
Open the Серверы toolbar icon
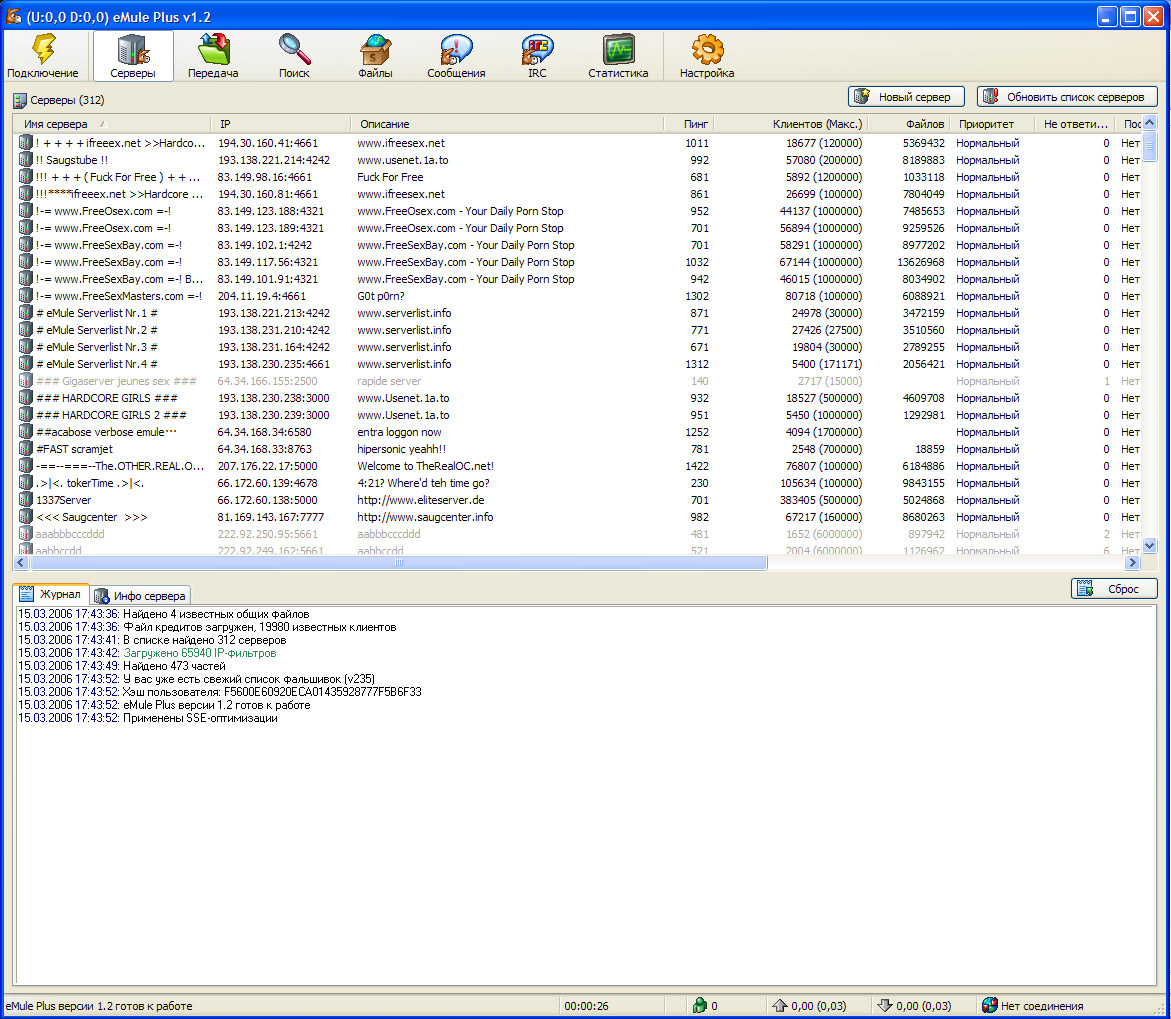coord(133,49)
